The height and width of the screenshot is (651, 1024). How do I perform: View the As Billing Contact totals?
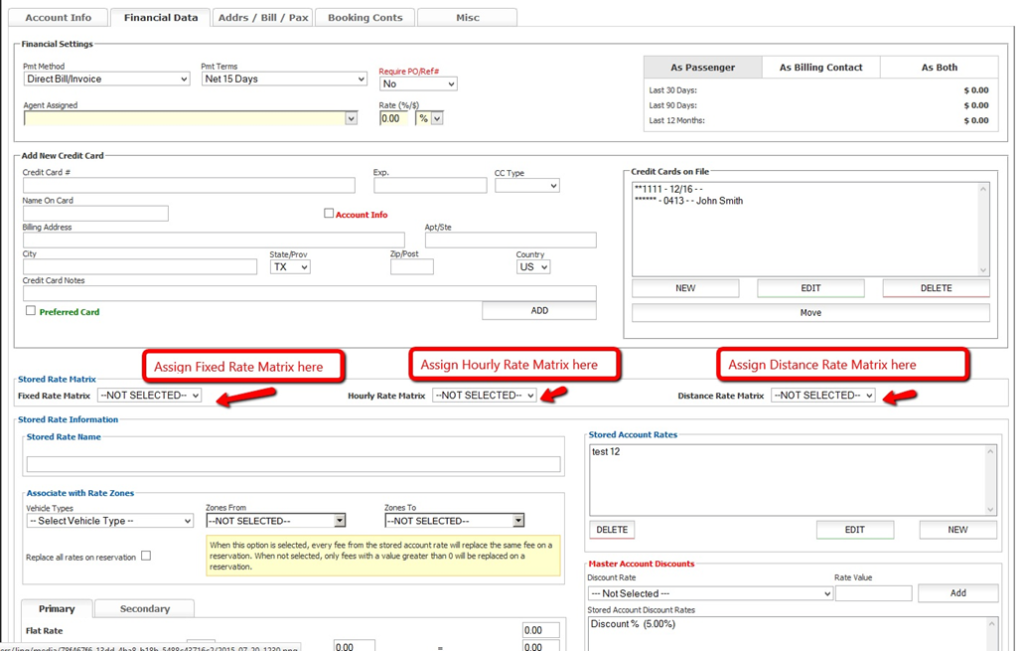(820, 67)
